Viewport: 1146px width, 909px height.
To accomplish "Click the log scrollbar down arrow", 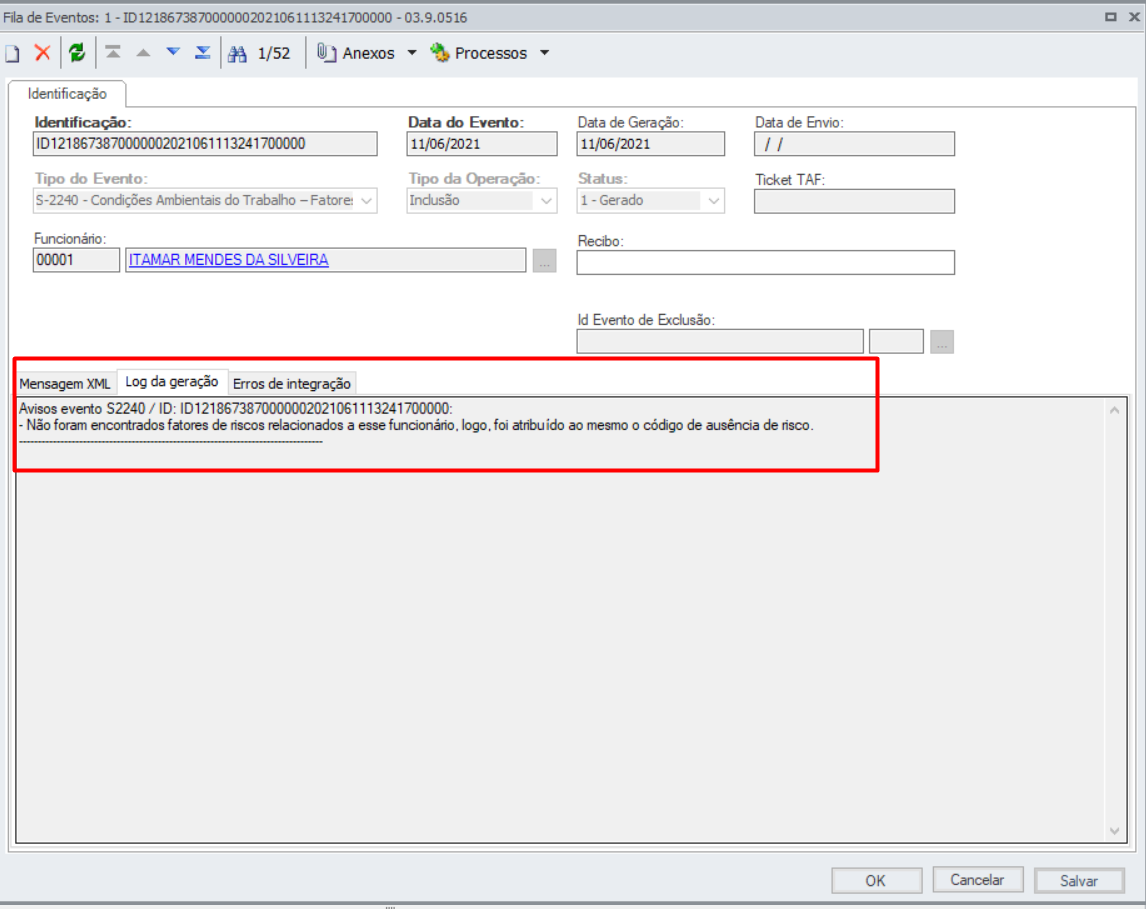I will point(1115,831).
